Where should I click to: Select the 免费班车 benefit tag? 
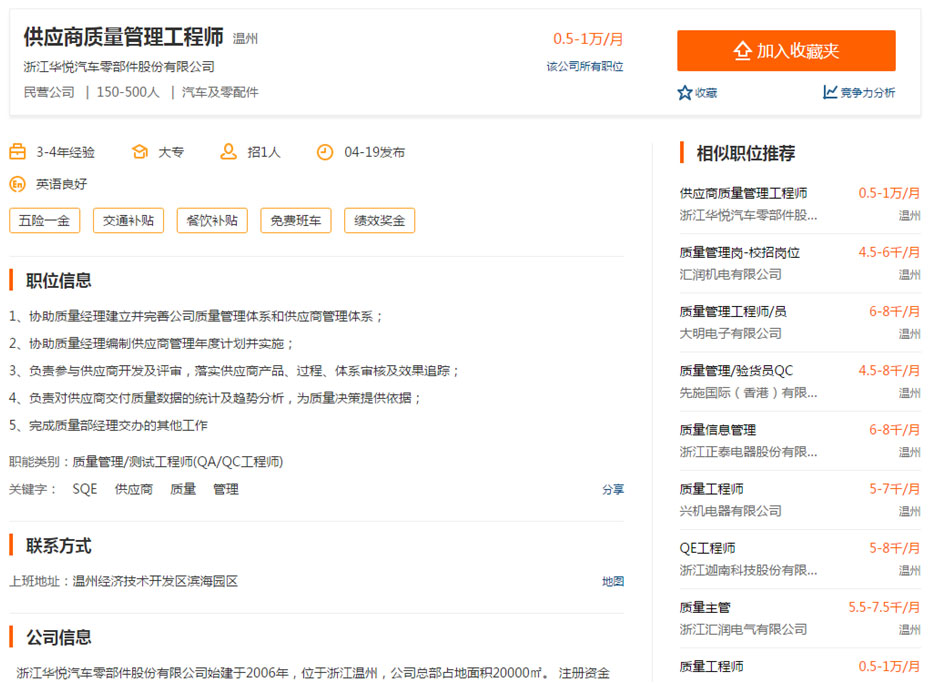295,221
